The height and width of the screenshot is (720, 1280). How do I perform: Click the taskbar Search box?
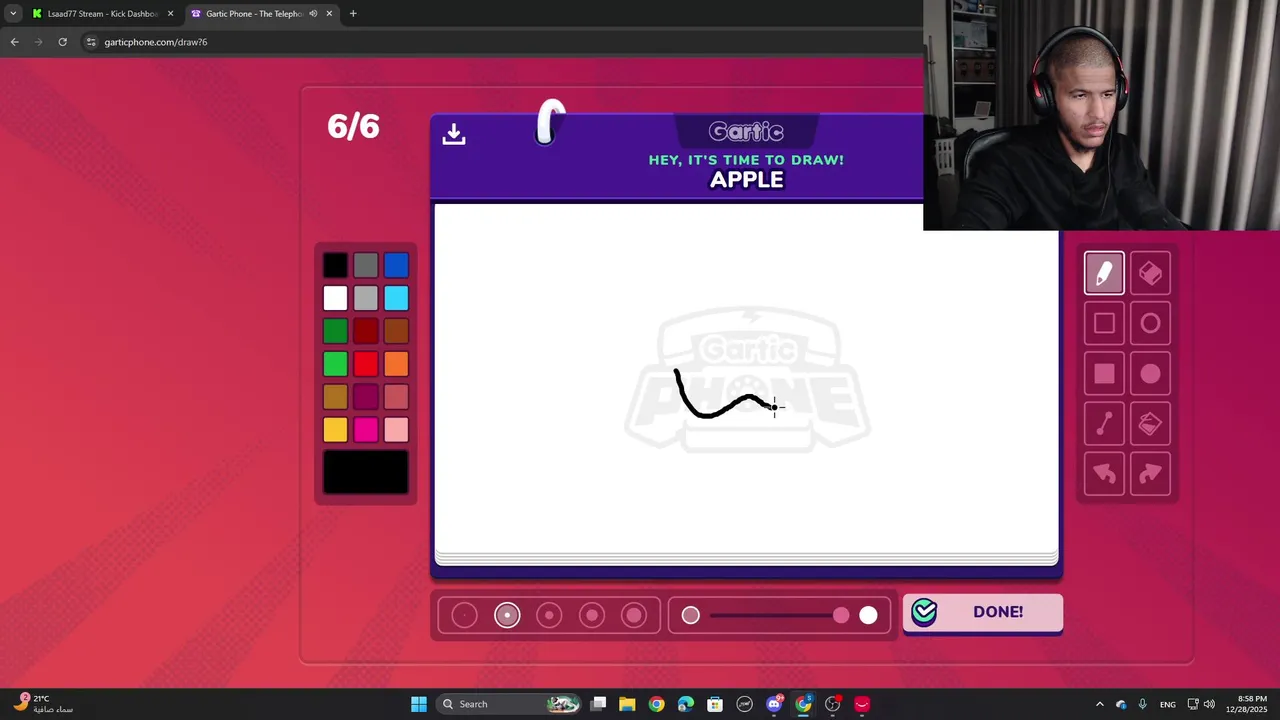(510, 704)
